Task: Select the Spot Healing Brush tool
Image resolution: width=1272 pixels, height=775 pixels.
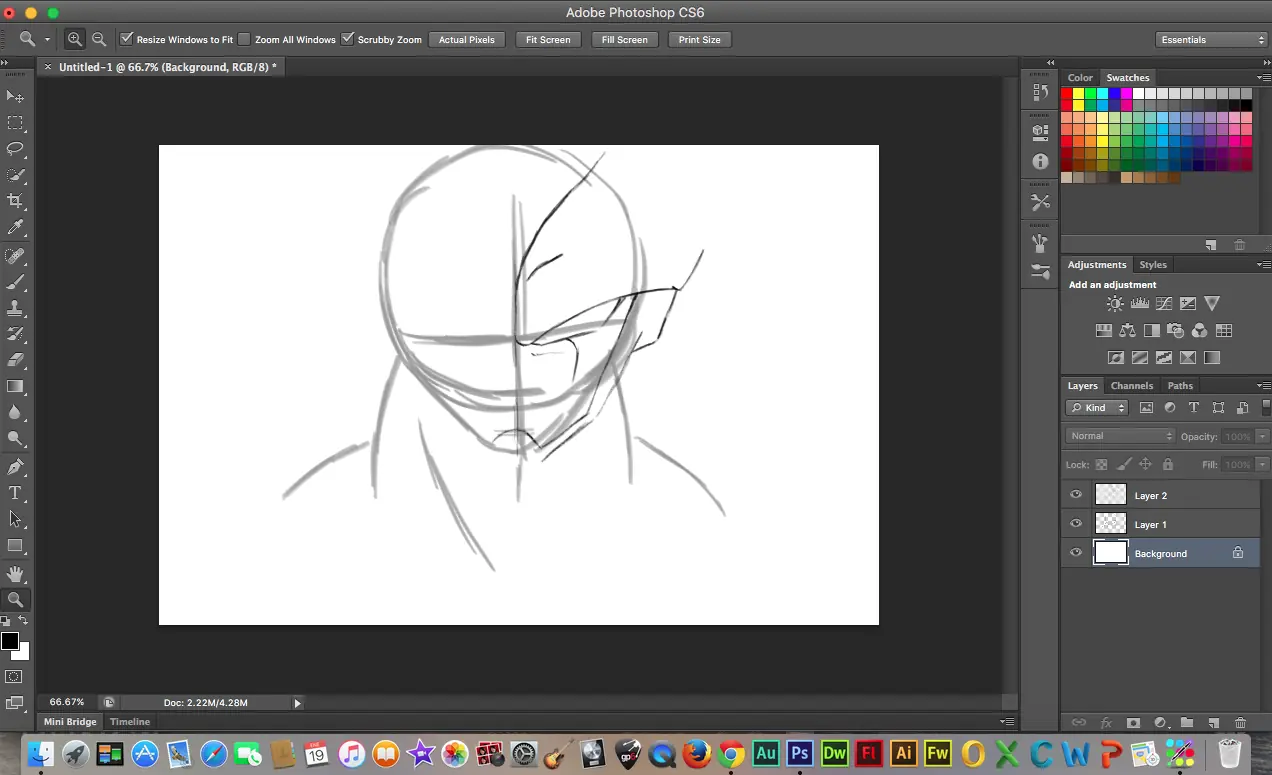Action: click(x=16, y=256)
